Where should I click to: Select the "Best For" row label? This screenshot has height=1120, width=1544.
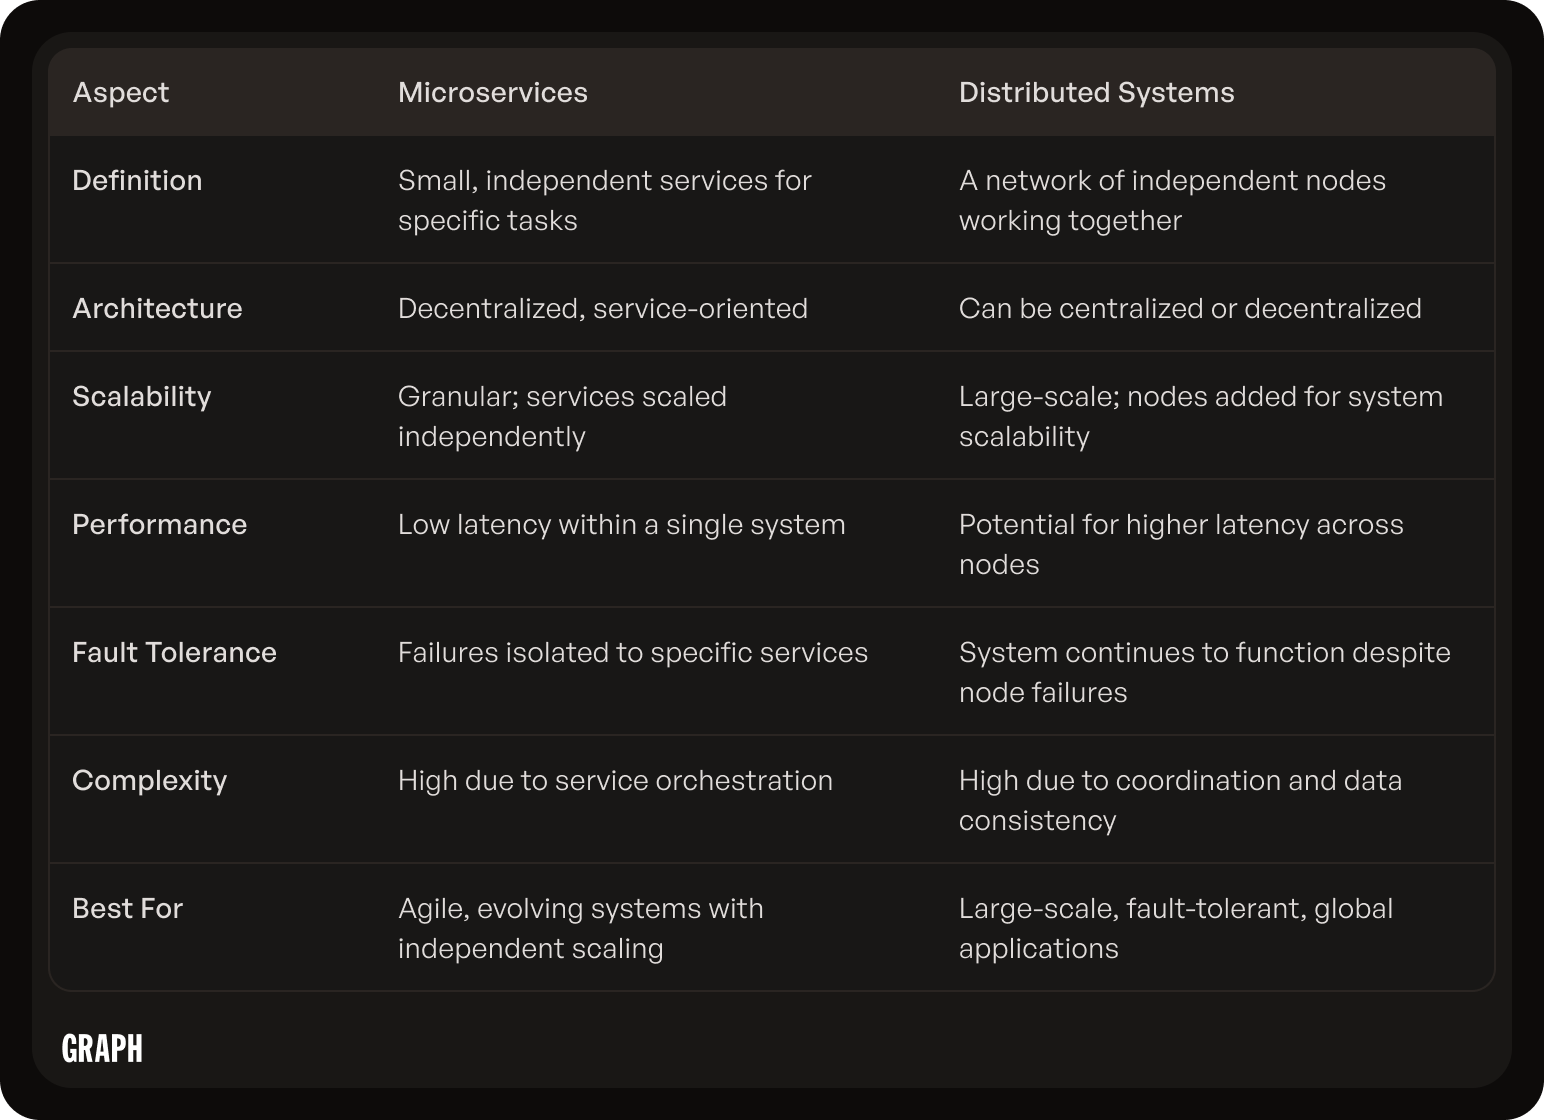[128, 909]
